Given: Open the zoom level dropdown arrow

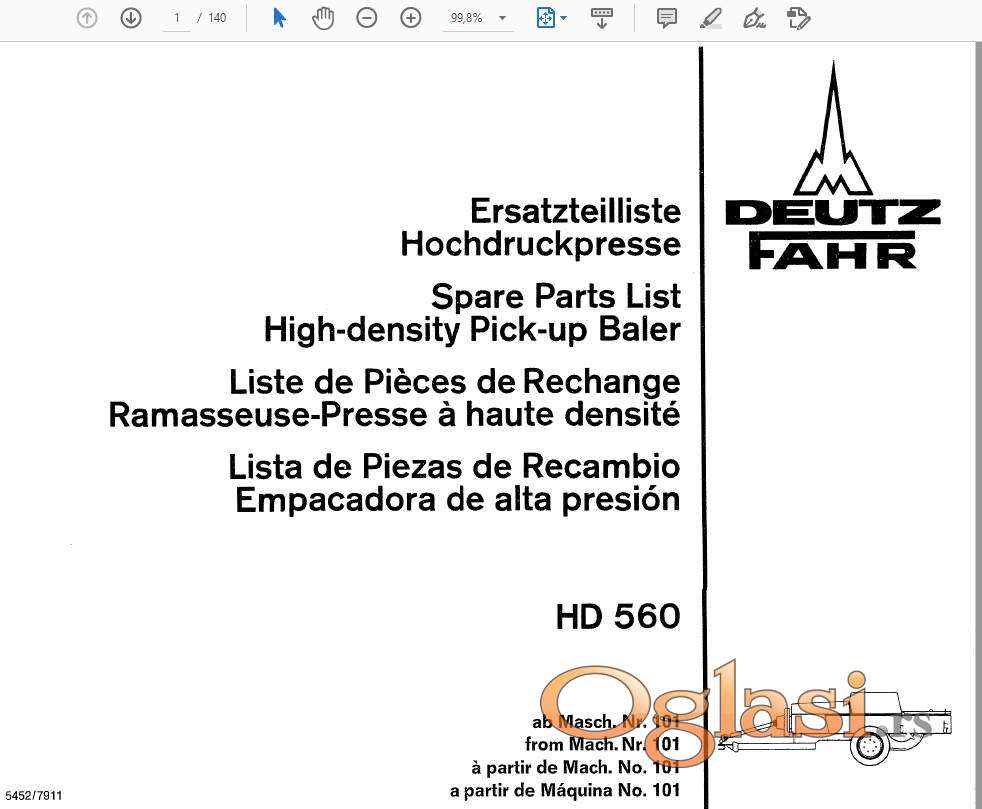Looking at the screenshot, I should pos(502,18).
